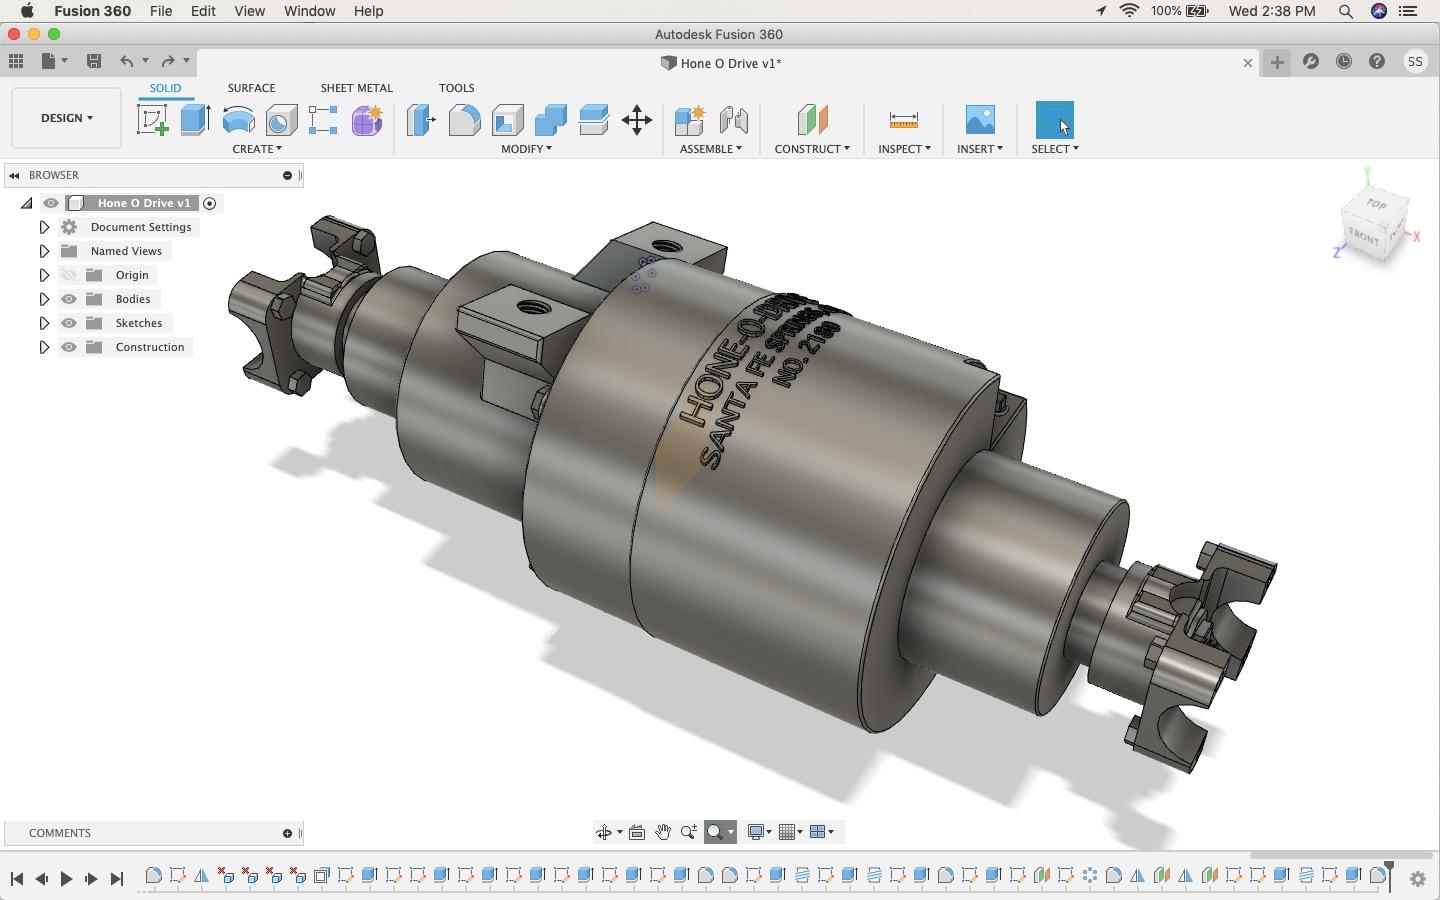Switch to the SHEET METAL tab

(357, 88)
